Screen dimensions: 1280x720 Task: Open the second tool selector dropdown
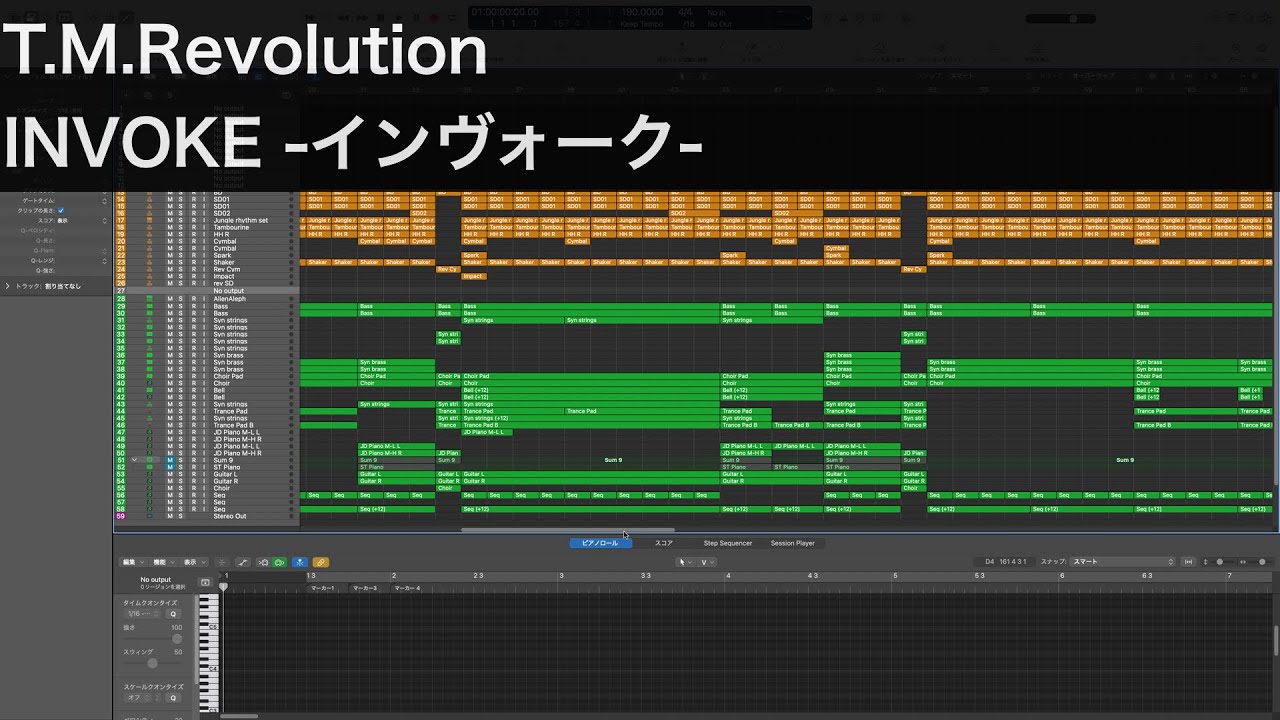(x=707, y=562)
